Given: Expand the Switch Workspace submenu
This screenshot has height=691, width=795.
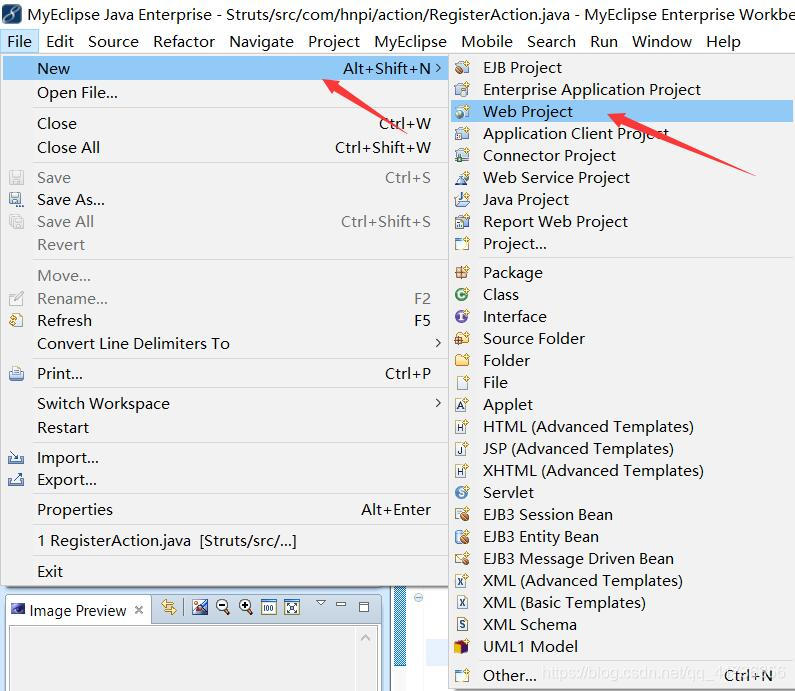Looking at the screenshot, I should (438, 403).
